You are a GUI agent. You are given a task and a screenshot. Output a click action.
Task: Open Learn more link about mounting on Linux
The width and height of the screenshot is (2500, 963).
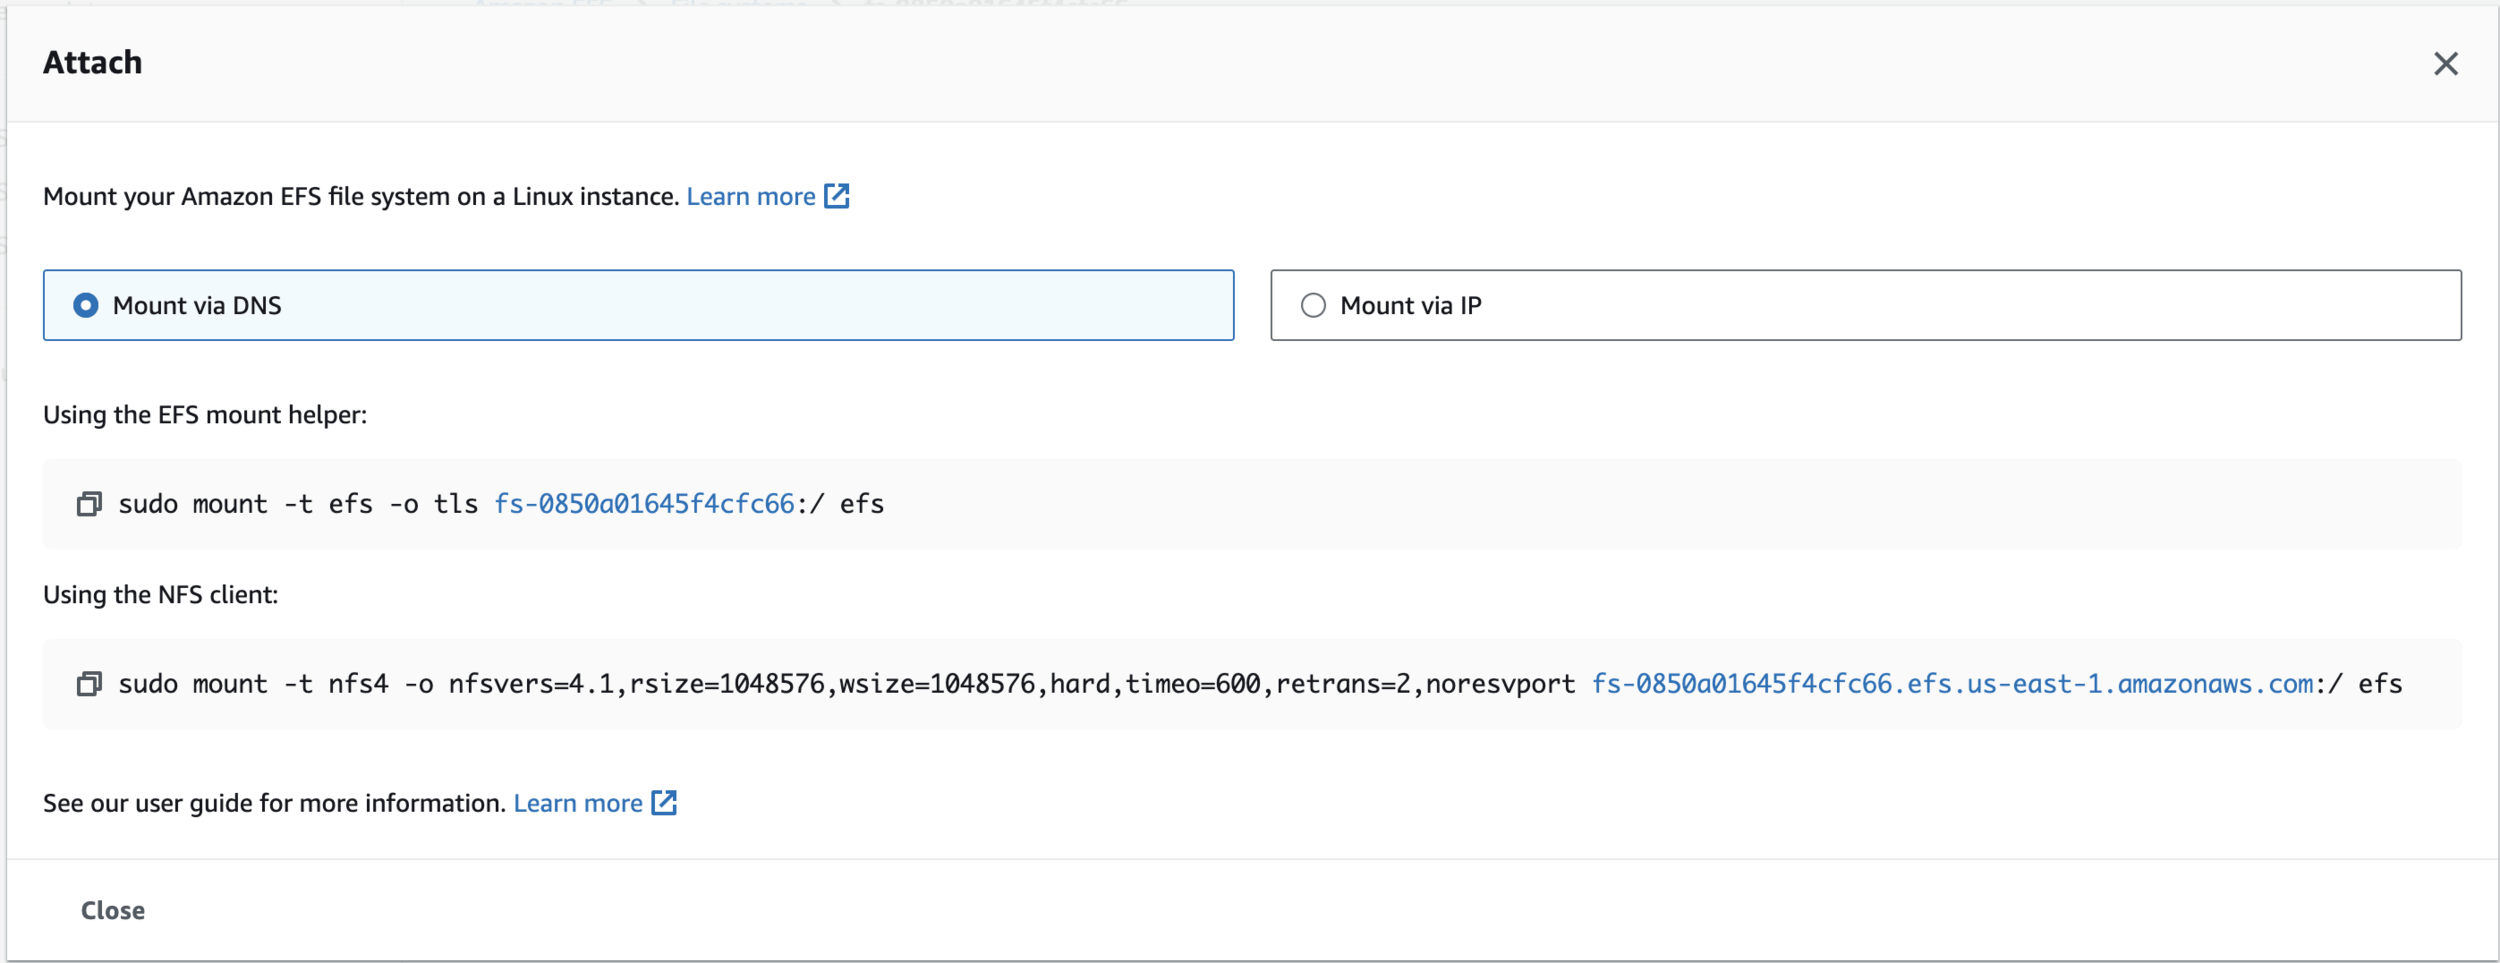[751, 196]
